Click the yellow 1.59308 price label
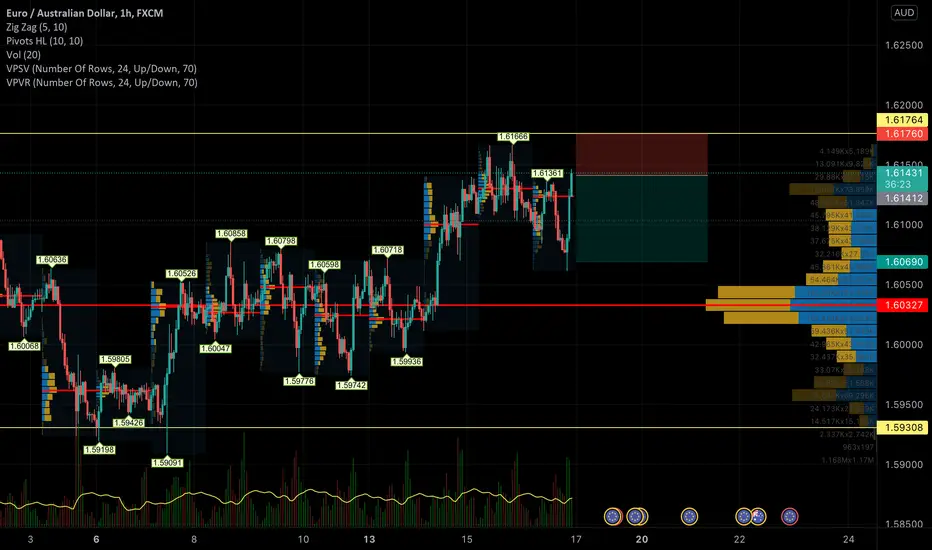This screenshot has height=550, width=932. coord(903,428)
